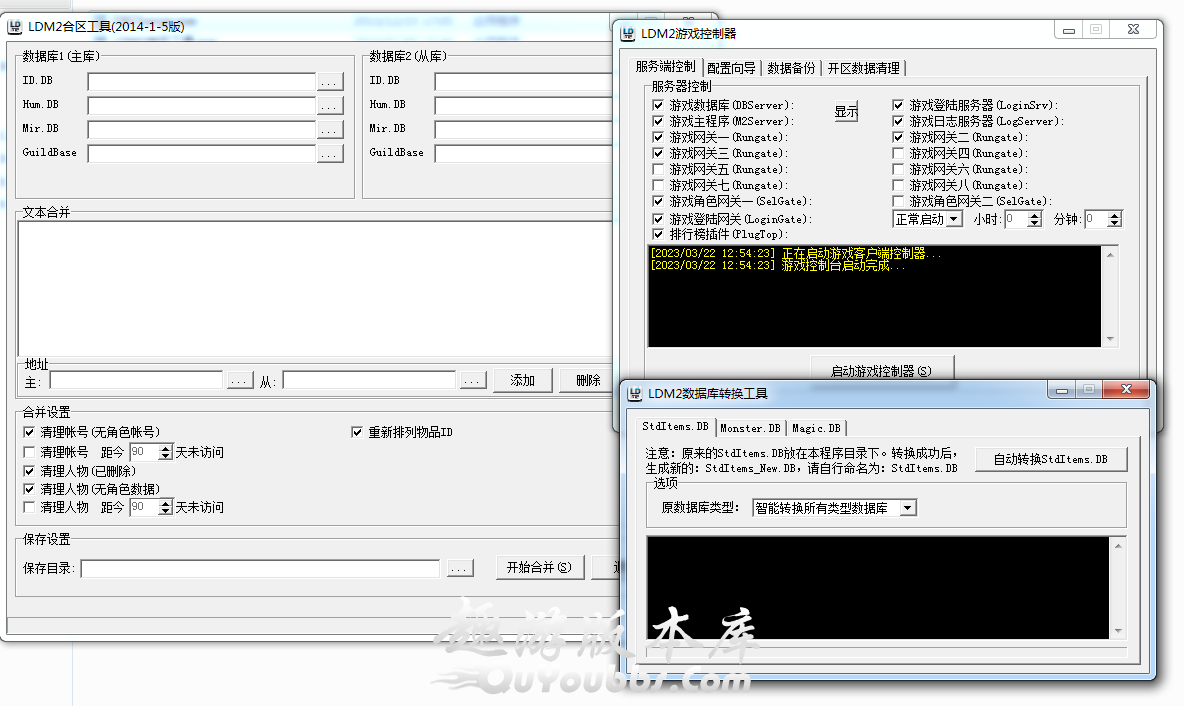Click the 自动转换StdItems.DB button
Viewport: 1184px width, 706px height.
click(x=1050, y=460)
